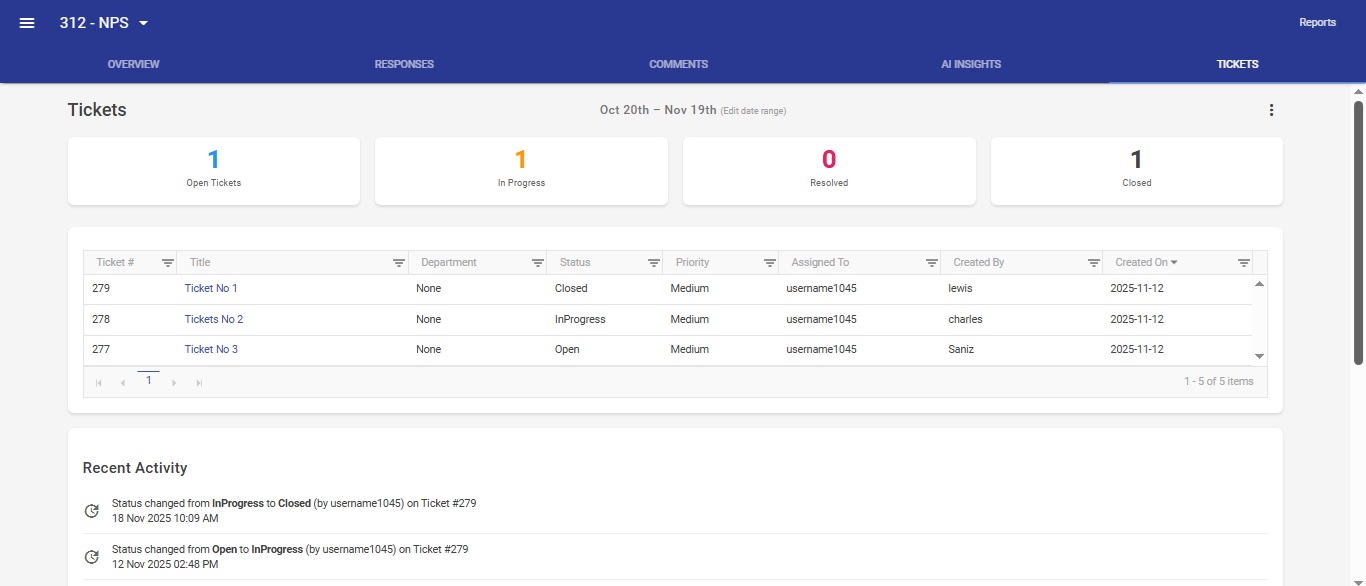This screenshot has height=586, width=1366.
Task: Click the page vertical scrollbar
Action: (1358, 230)
